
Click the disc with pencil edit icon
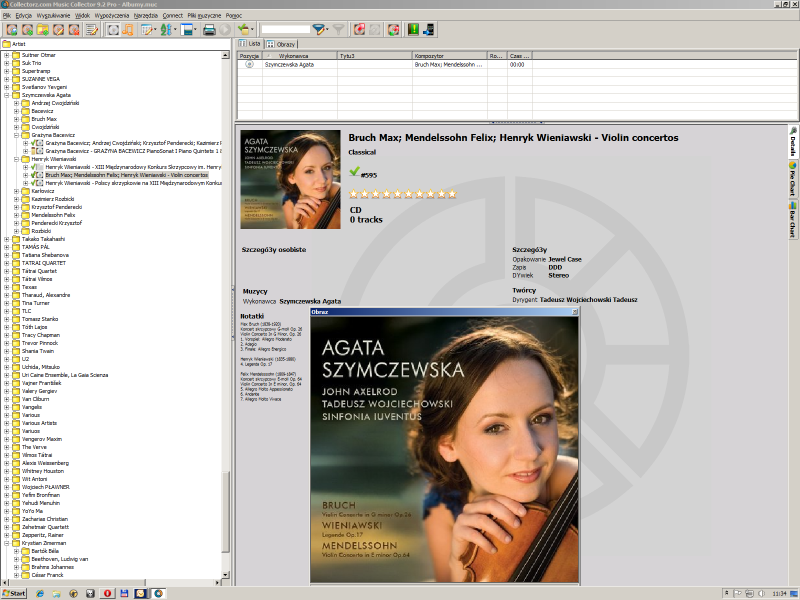click(x=59, y=30)
